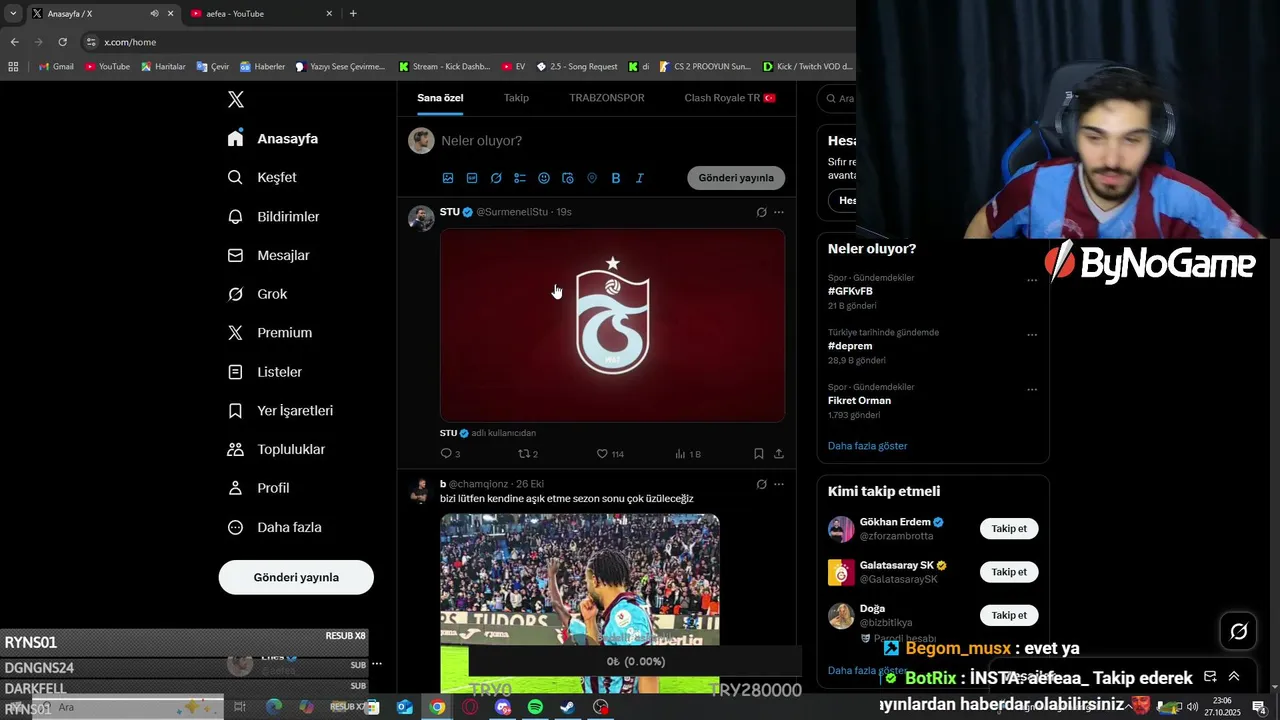The image size is (1280, 720).
Task: Switch to TRABZONSPOR tab
Action: coord(607,98)
